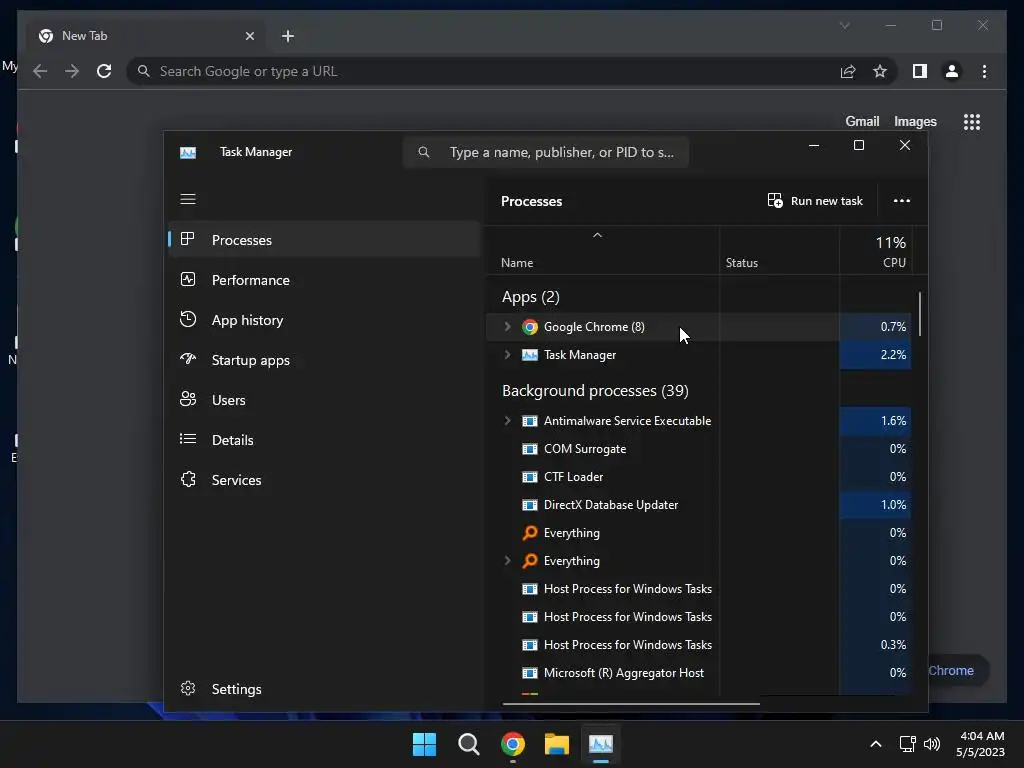The height and width of the screenshot is (768, 1024).
Task: Open the Google apps grid
Action: tap(972, 121)
